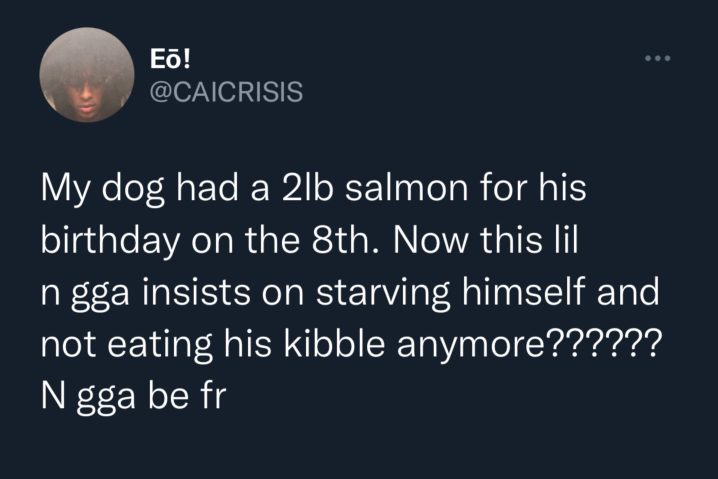Click the word 'birthday' in the tweet

point(110,241)
